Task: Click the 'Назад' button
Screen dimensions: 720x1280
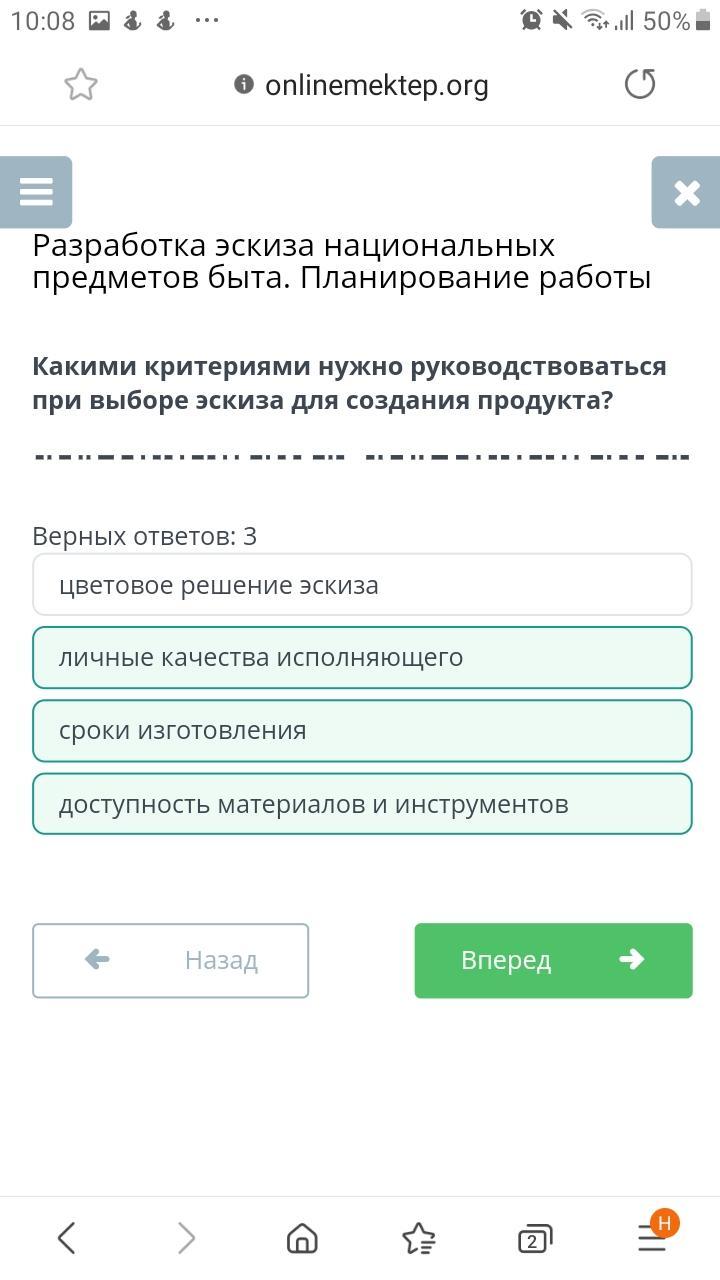Action: [x=171, y=960]
